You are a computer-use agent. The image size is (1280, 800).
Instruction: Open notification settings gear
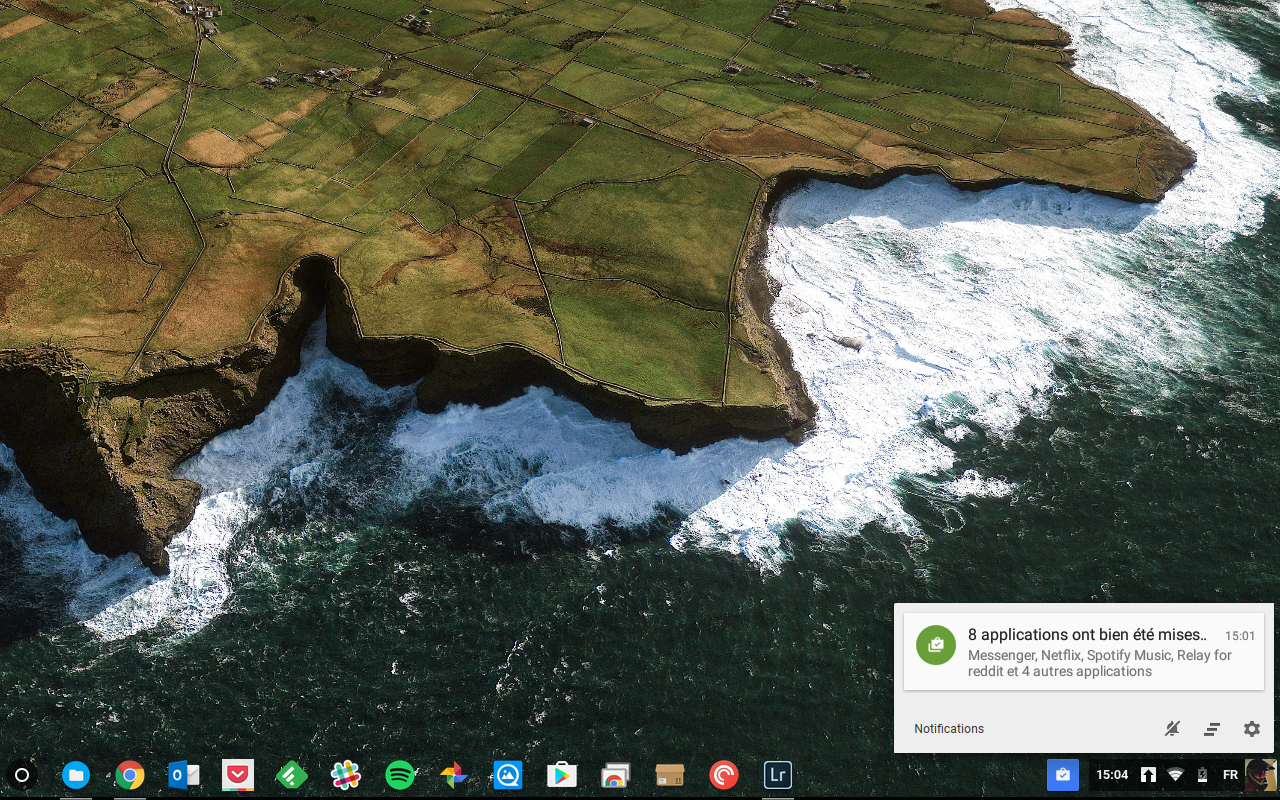pos(1252,729)
